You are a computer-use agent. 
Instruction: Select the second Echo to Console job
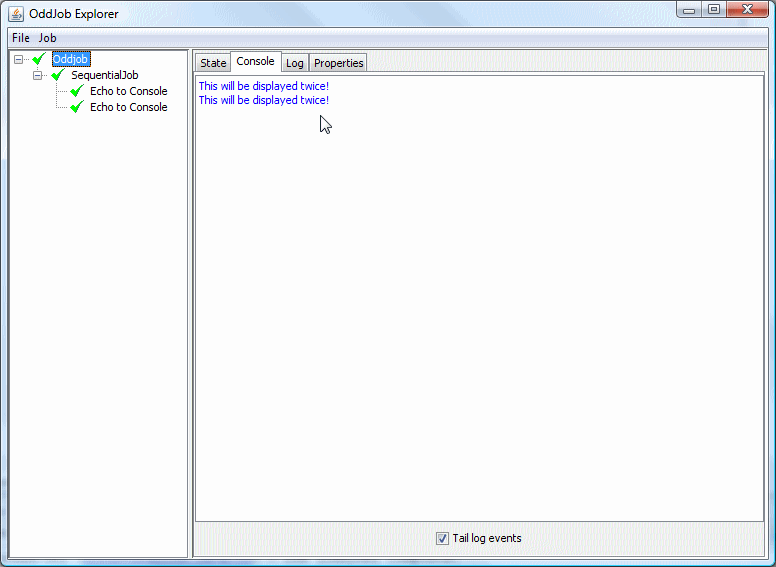(x=128, y=107)
